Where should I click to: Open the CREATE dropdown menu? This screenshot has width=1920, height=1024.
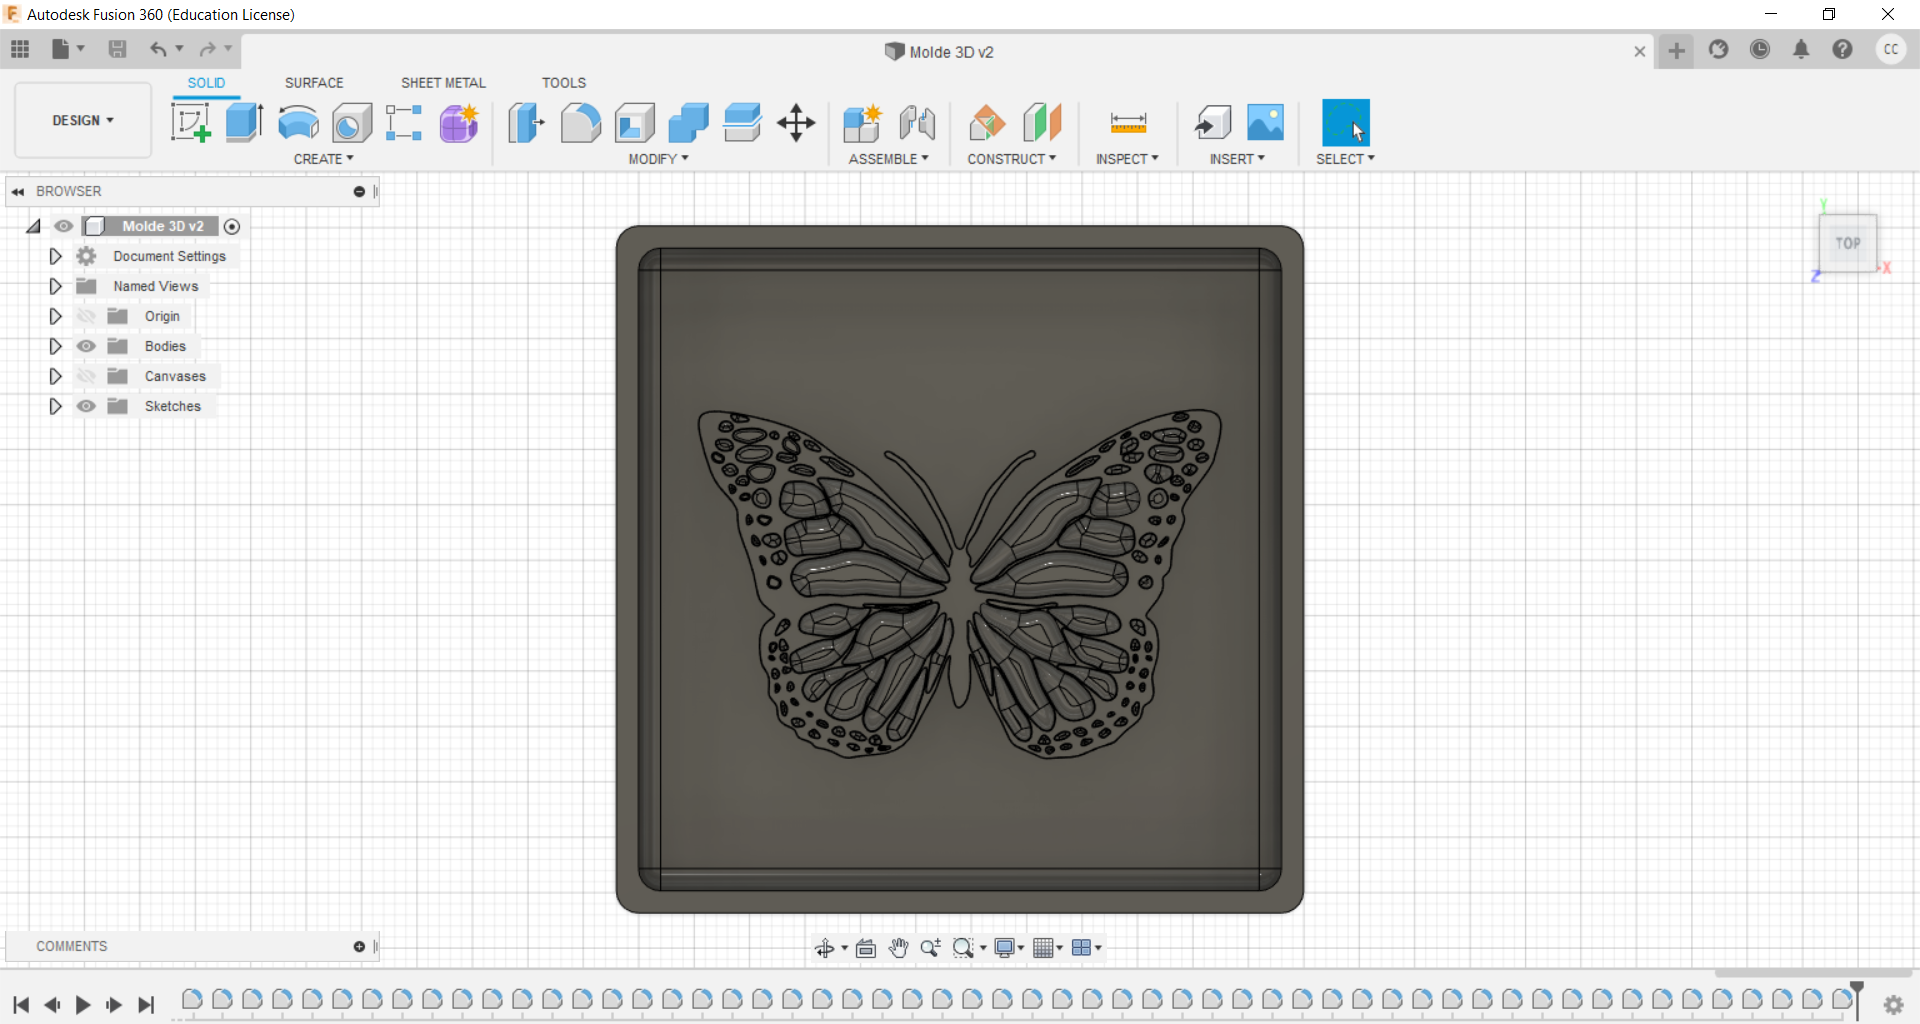[x=324, y=159]
